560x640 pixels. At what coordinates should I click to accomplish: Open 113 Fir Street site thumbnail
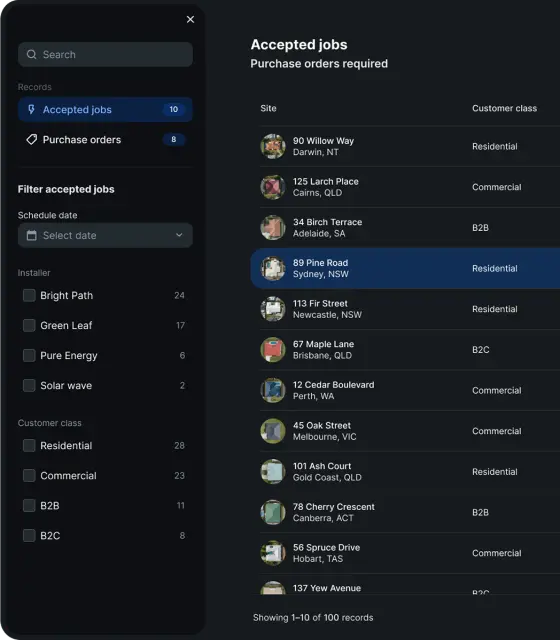click(x=273, y=309)
